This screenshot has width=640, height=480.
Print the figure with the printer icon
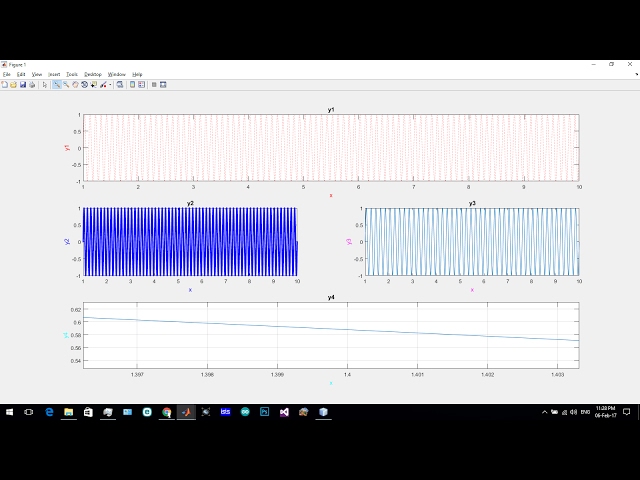tap(32, 84)
